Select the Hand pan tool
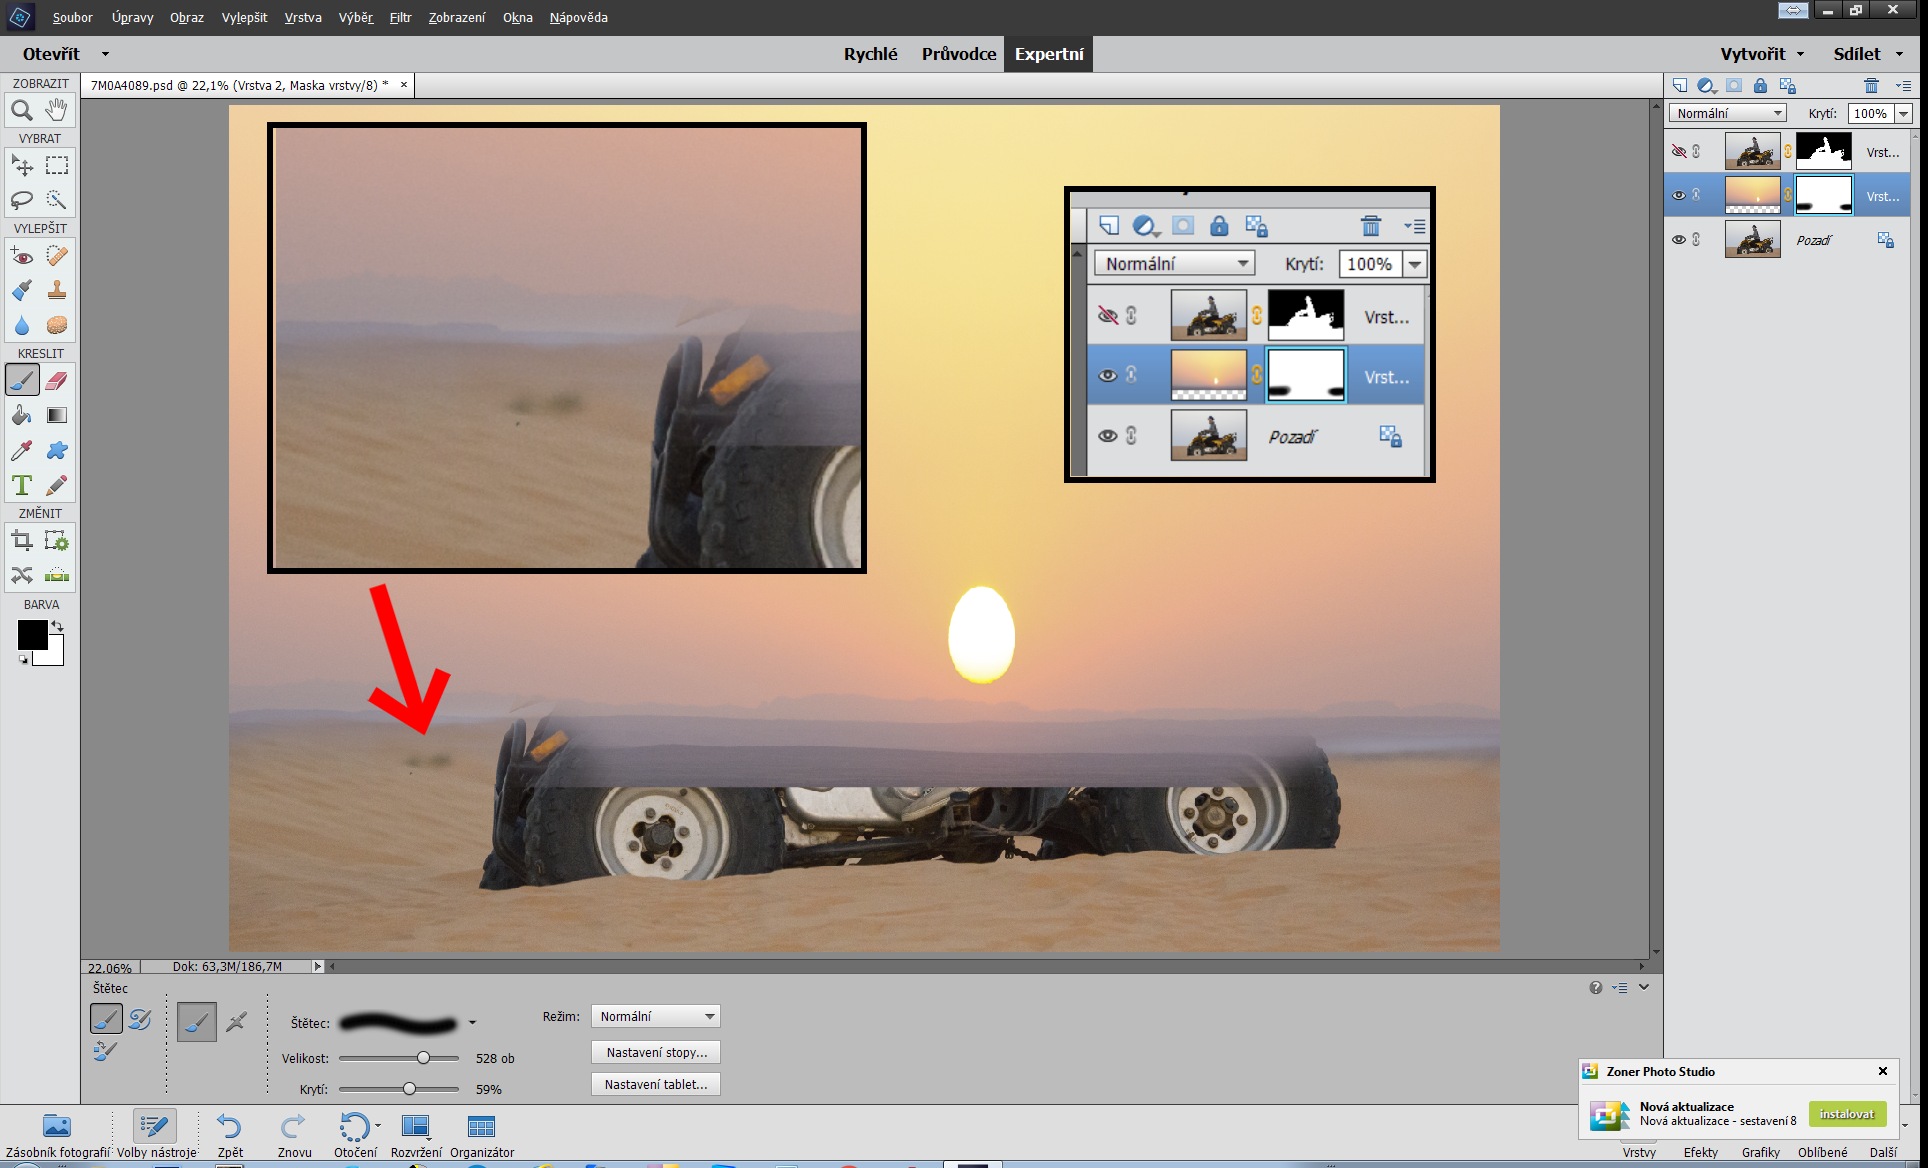Screen dimensions: 1928x1168 click(57, 110)
